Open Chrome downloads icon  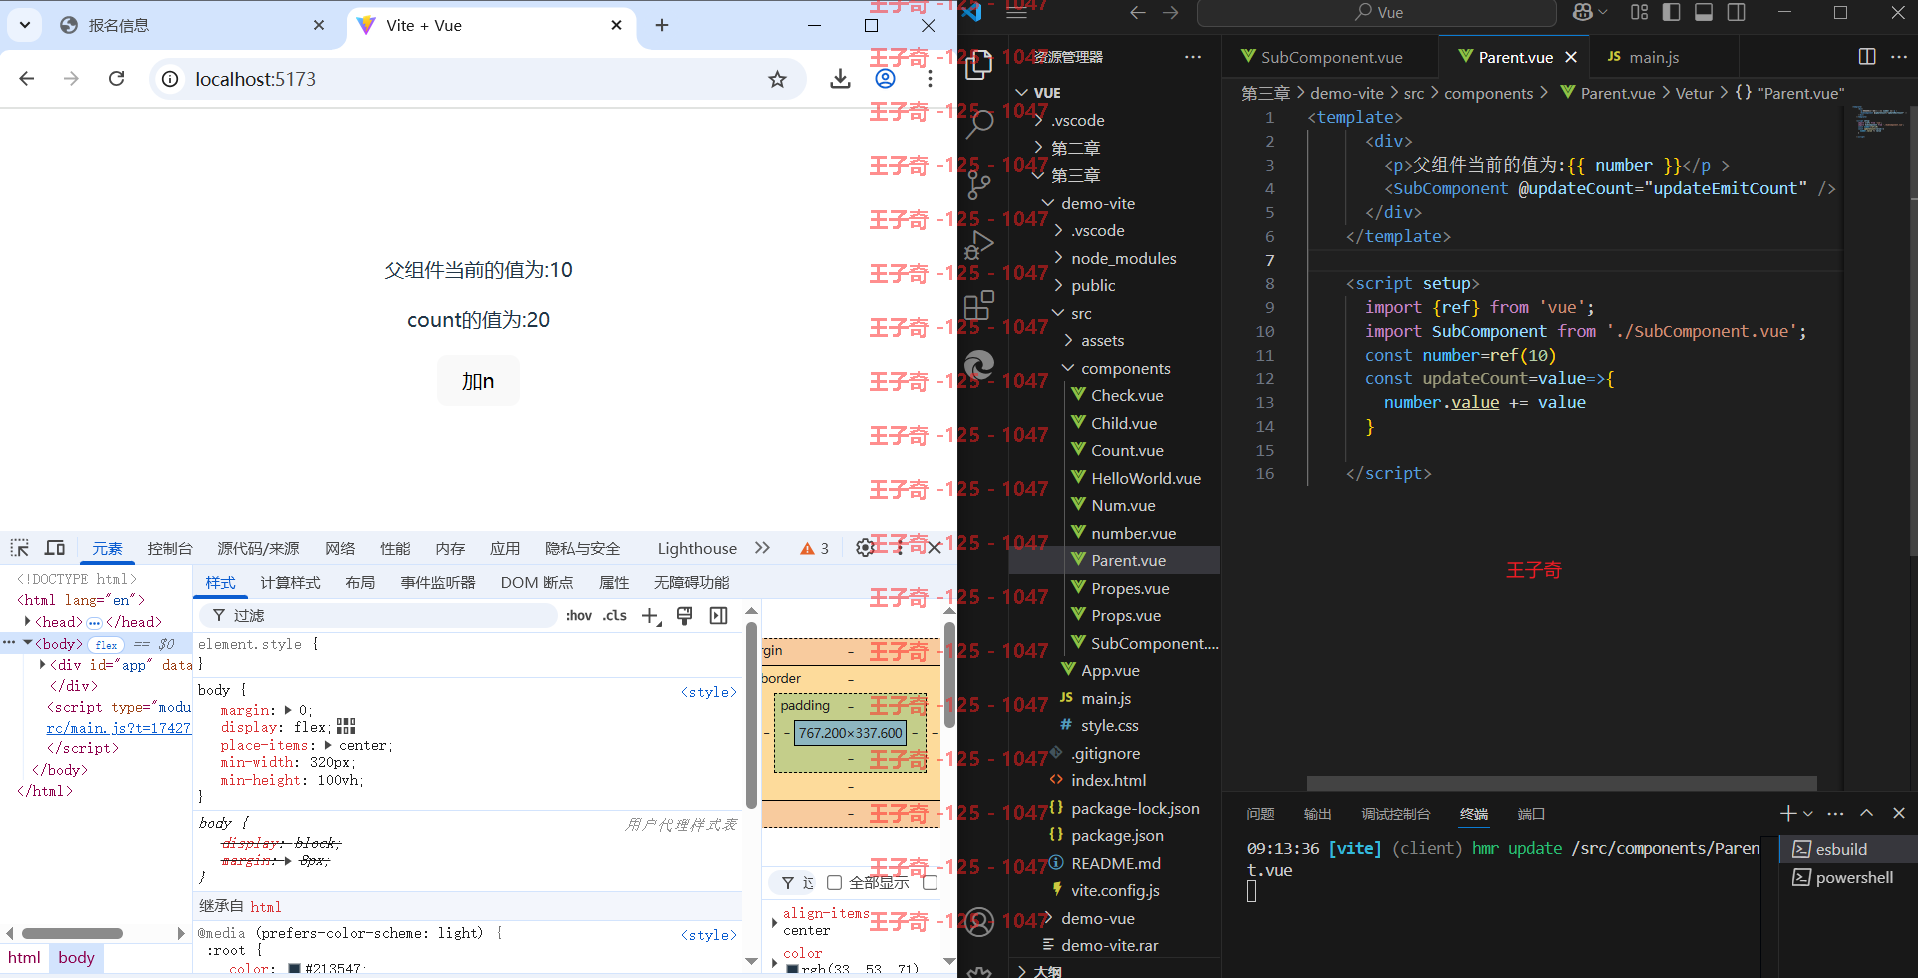[840, 79]
